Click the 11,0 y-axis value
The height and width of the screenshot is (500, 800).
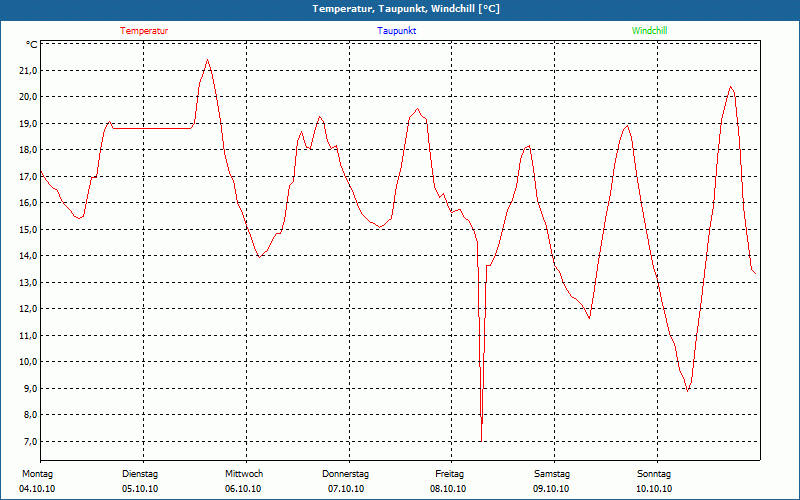tap(29, 336)
